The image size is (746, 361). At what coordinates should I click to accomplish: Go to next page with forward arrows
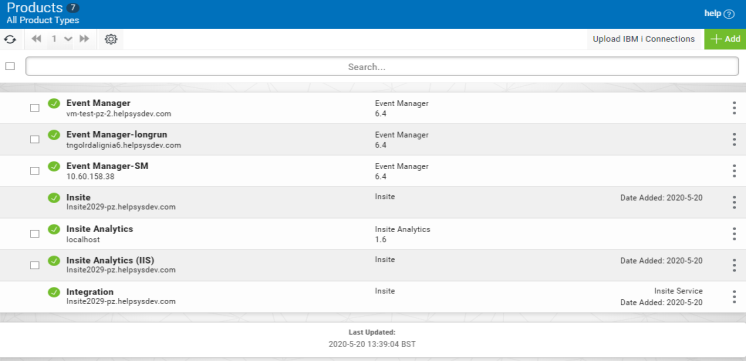(84, 39)
